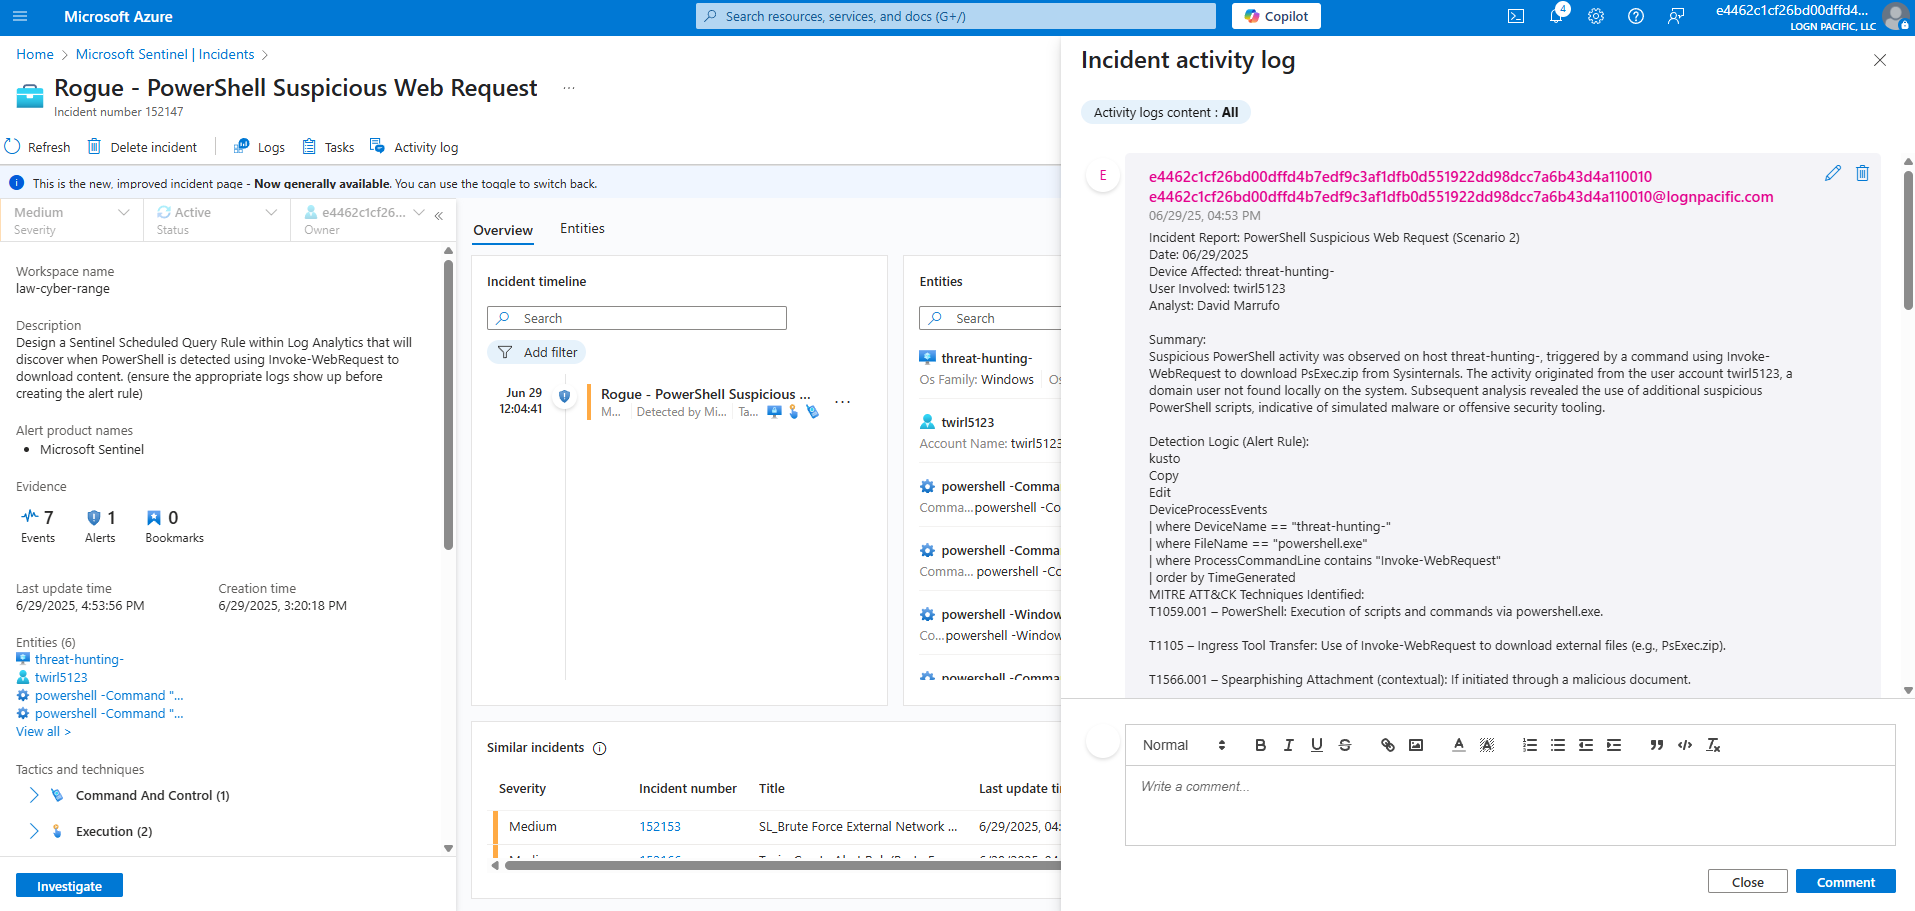
Task: Toggle bold in comment editor
Action: pyautogui.click(x=1260, y=745)
